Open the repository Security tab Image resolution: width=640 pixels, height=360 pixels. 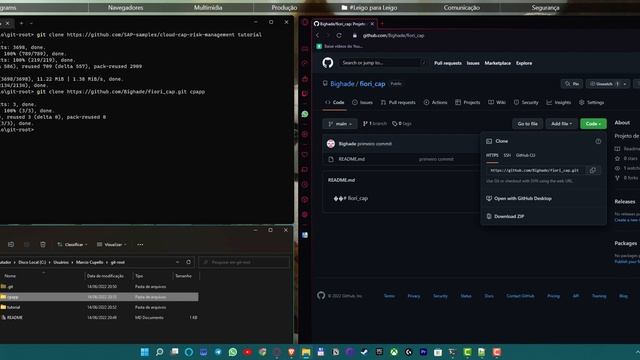(x=526, y=102)
